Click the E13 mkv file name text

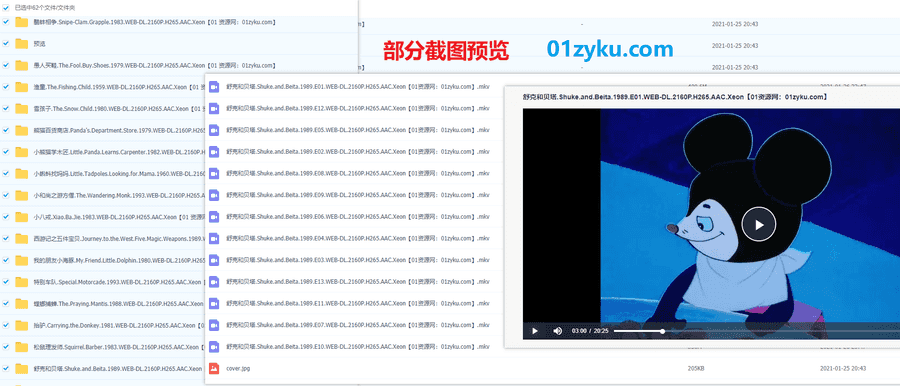tap(358, 282)
